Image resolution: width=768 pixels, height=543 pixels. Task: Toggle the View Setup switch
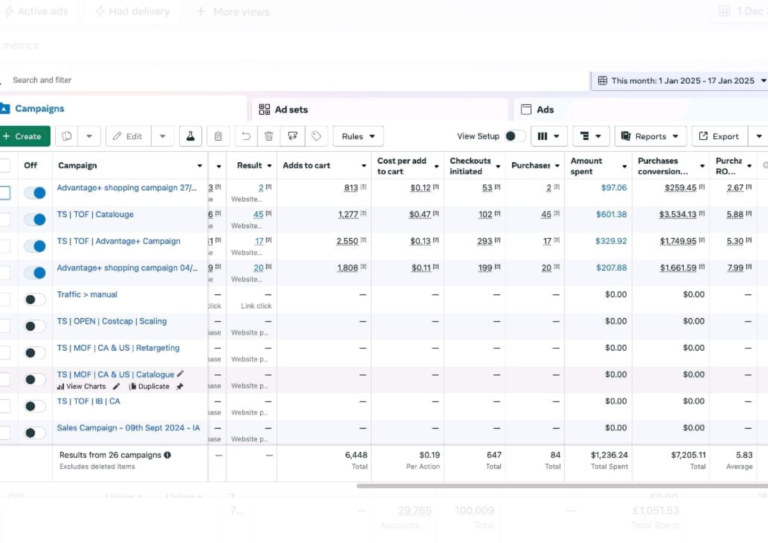(514, 136)
